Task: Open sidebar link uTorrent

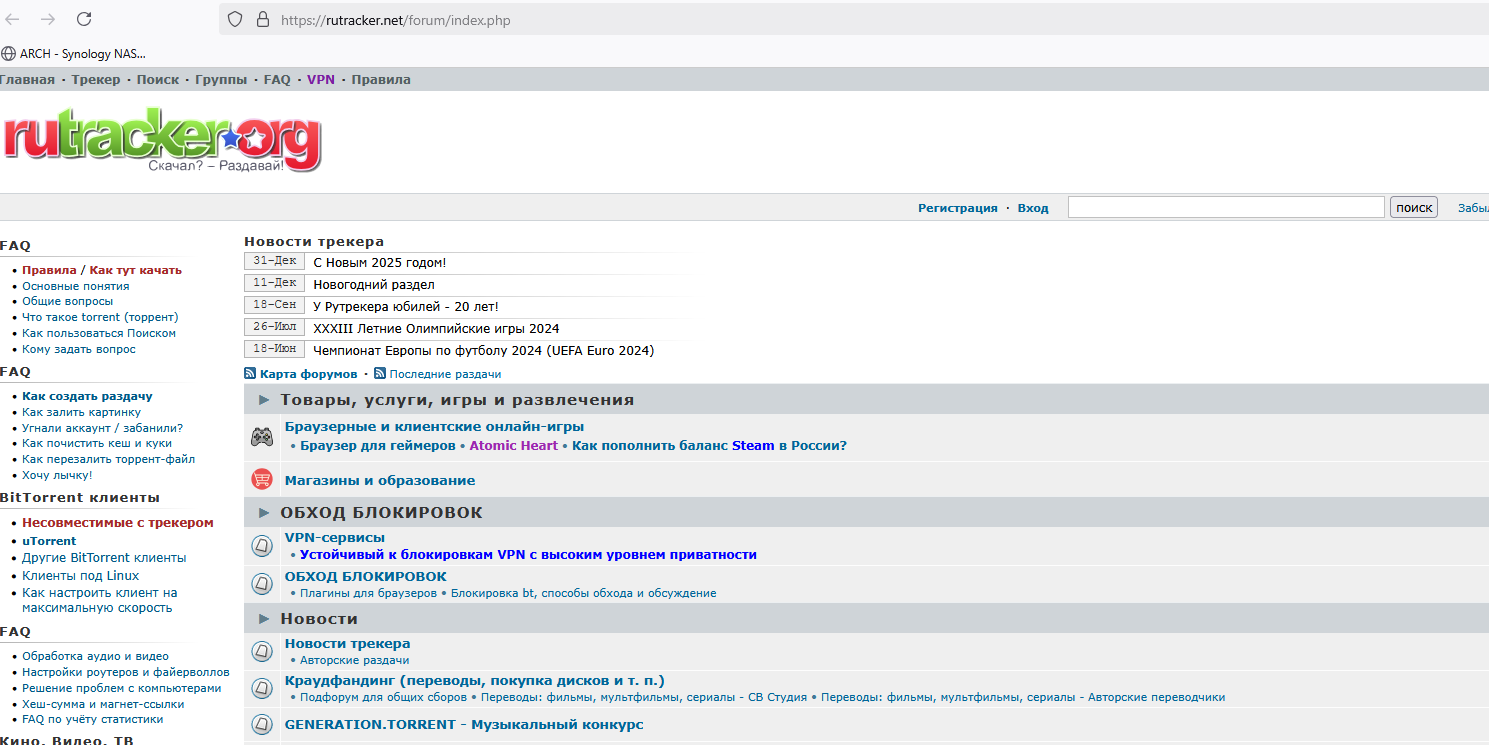Action: click(x=49, y=541)
